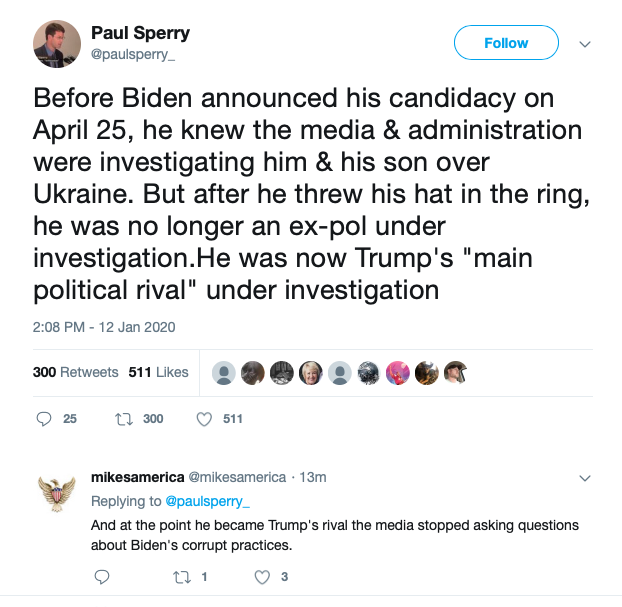Like Paul Sperry's tweet with heart icon
The height and width of the screenshot is (607, 622).
204,419
